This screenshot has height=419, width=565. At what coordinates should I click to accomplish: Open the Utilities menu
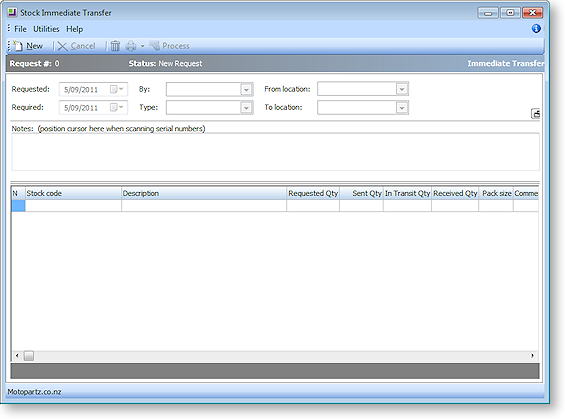pyautogui.click(x=46, y=29)
